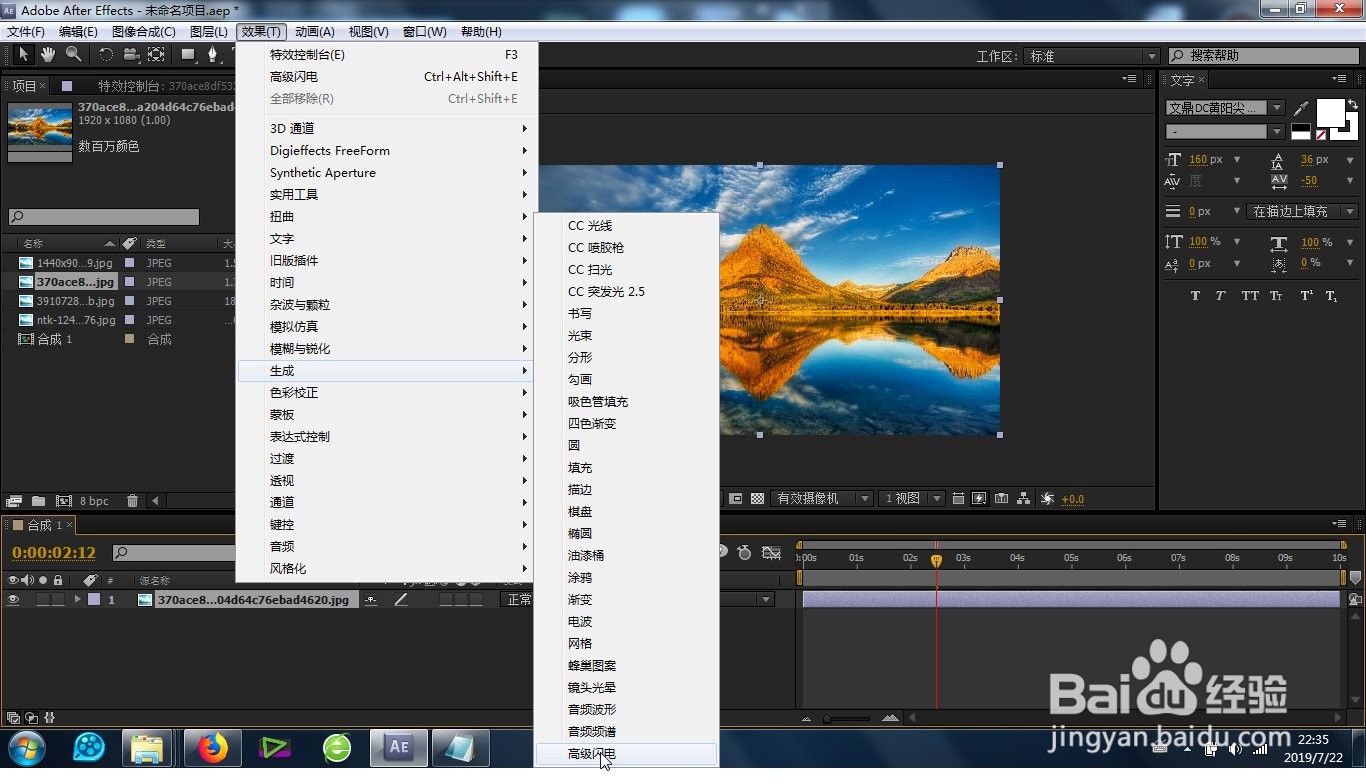Click the eyedropper in the Text panel
The width and height of the screenshot is (1366, 784).
pos(1302,107)
